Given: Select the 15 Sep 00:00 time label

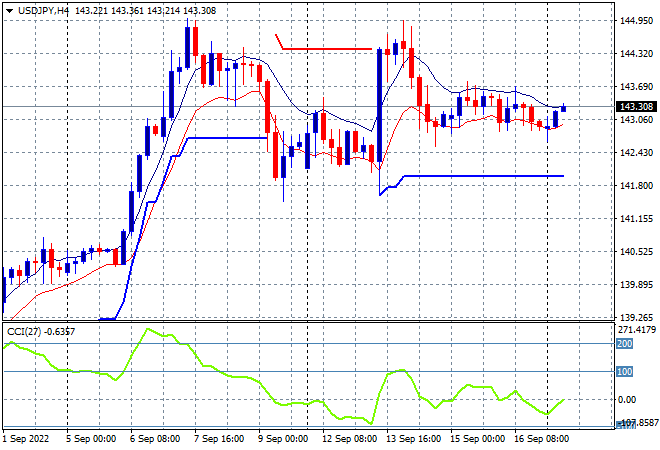Looking at the screenshot, I should point(477,439).
